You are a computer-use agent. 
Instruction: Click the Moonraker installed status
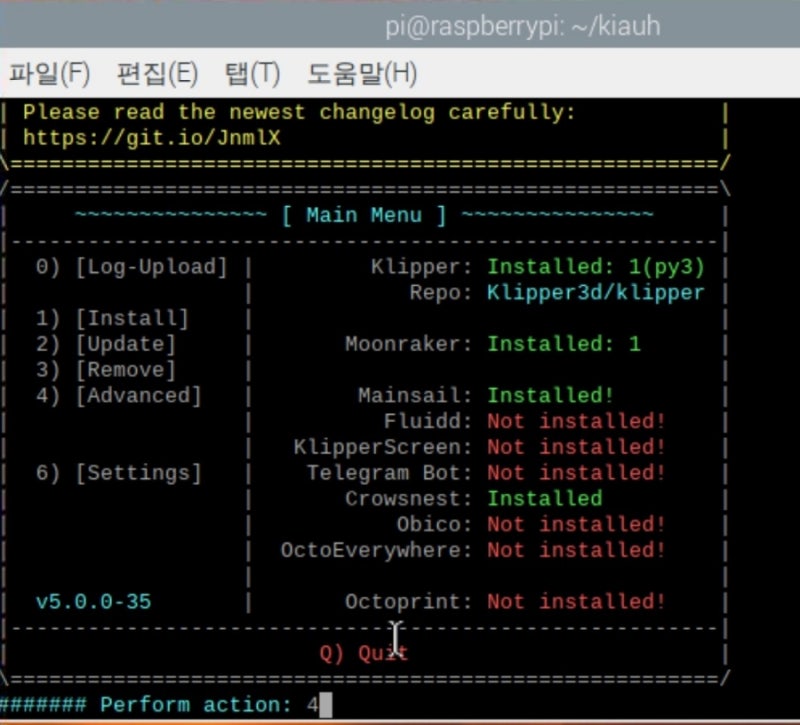click(x=555, y=343)
